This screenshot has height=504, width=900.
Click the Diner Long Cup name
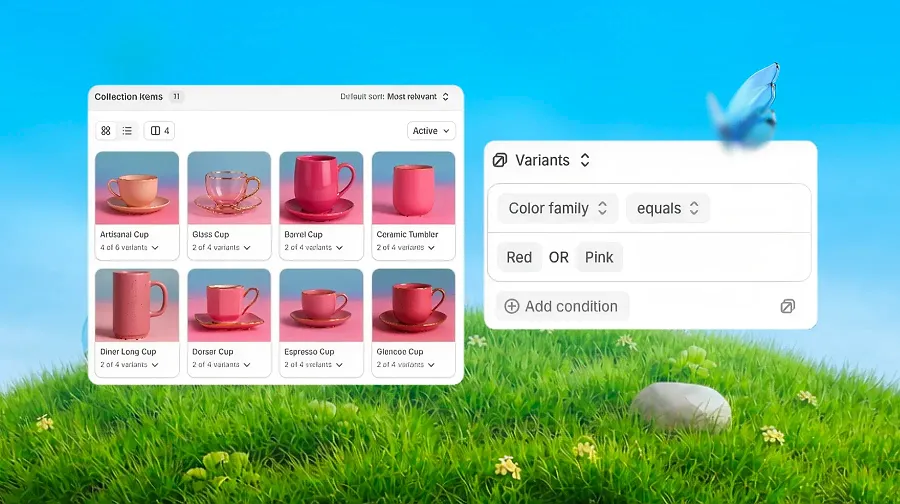click(128, 351)
